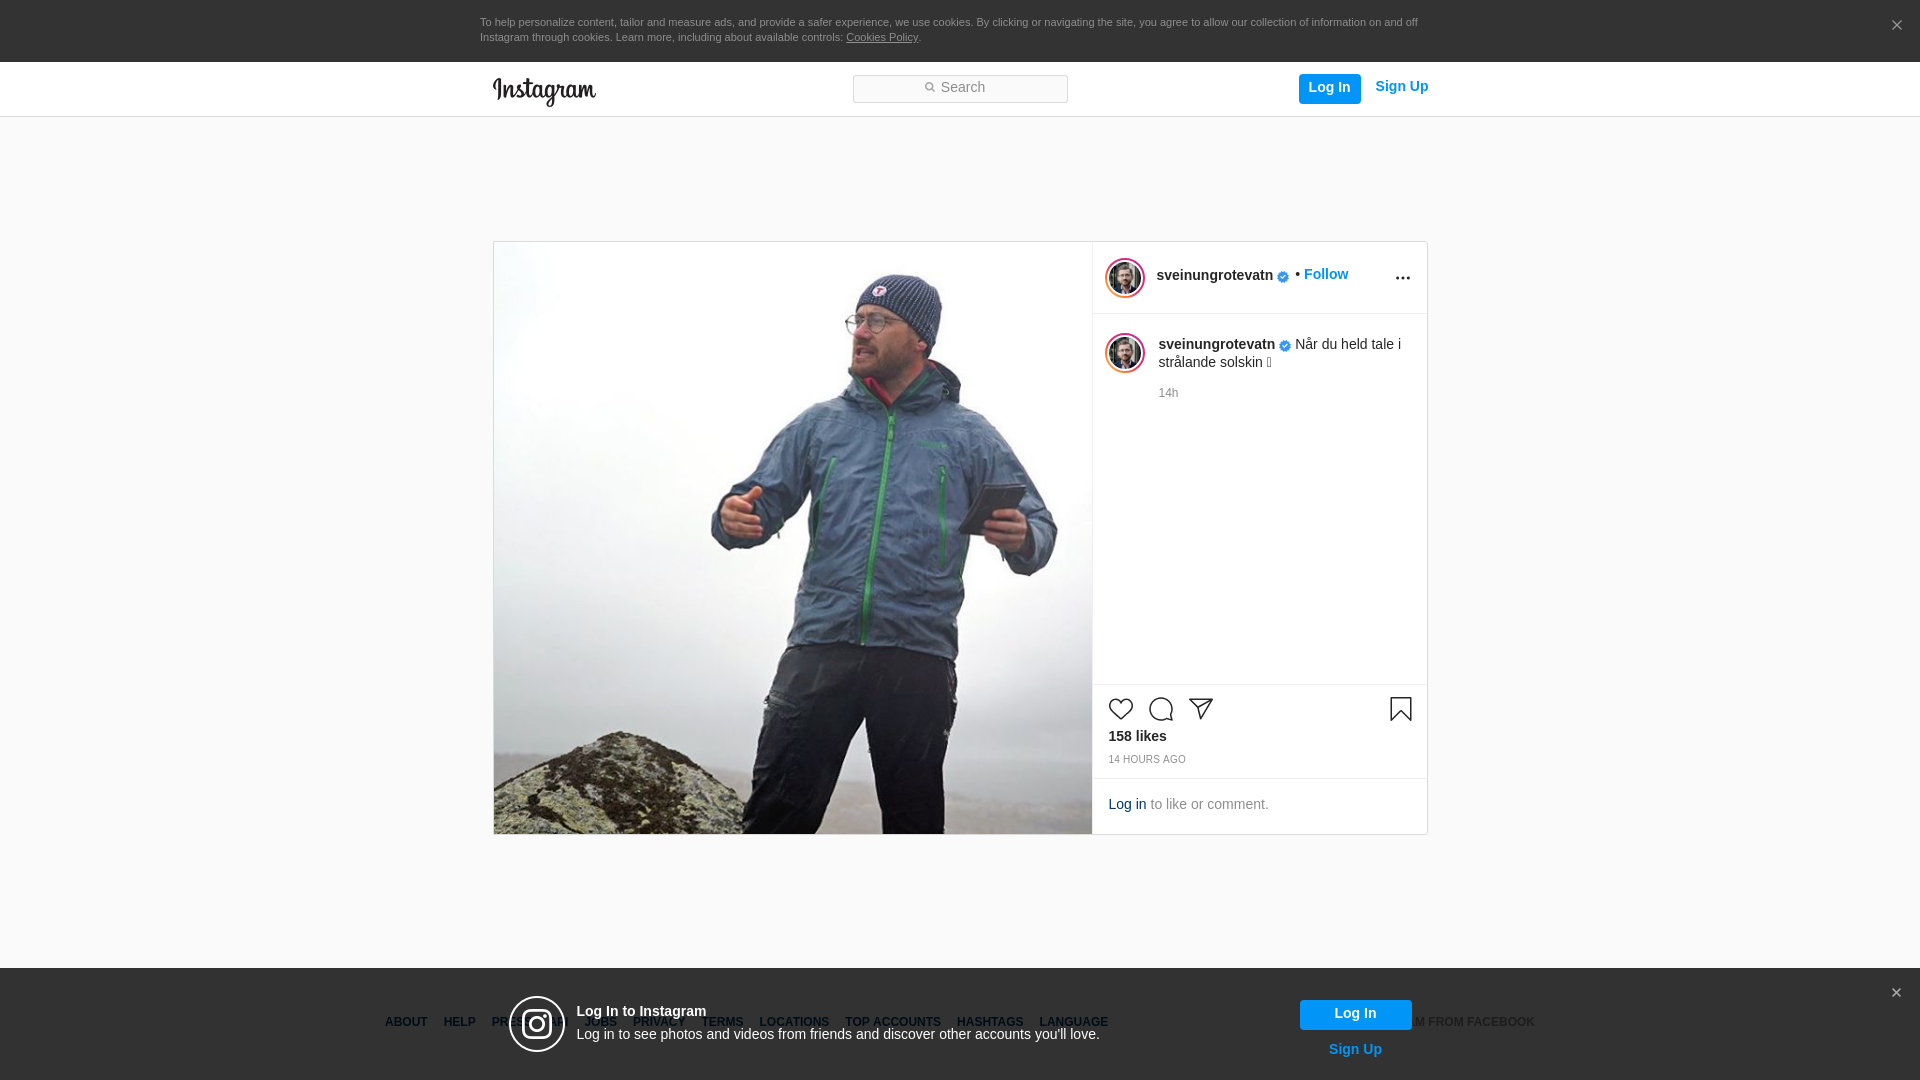This screenshot has height=1080, width=1920.
Task: Click the 14 hours ago timestamp
Action: pyautogui.click(x=1146, y=760)
